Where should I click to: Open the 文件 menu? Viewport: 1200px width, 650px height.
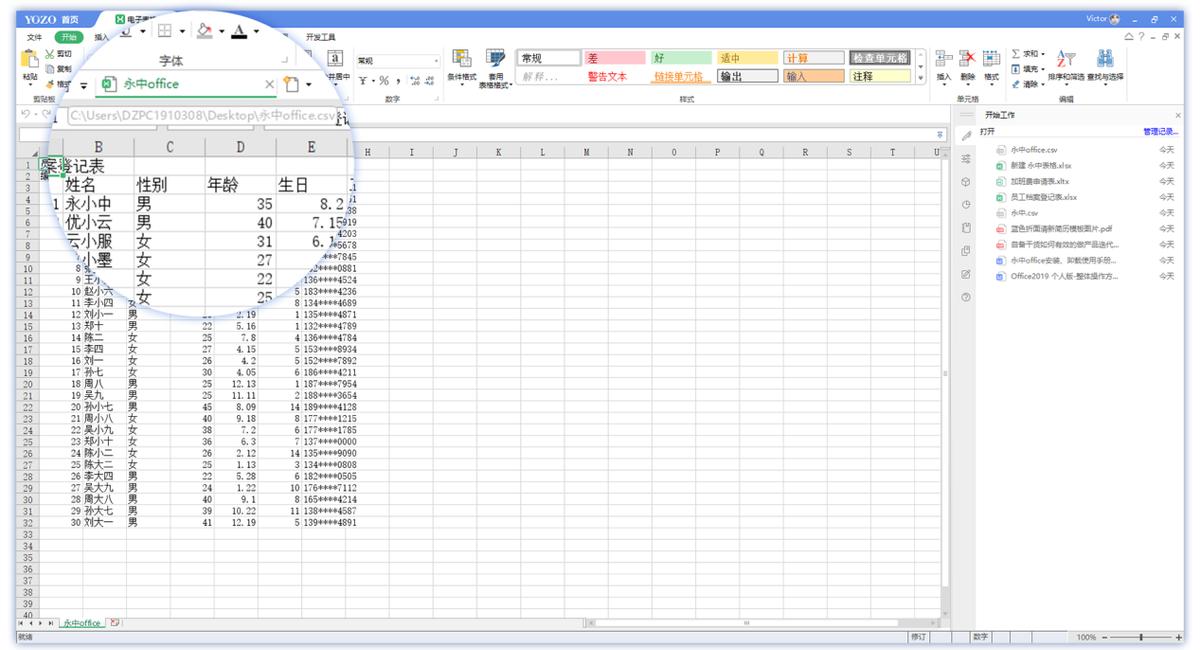click(x=34, y=36)
